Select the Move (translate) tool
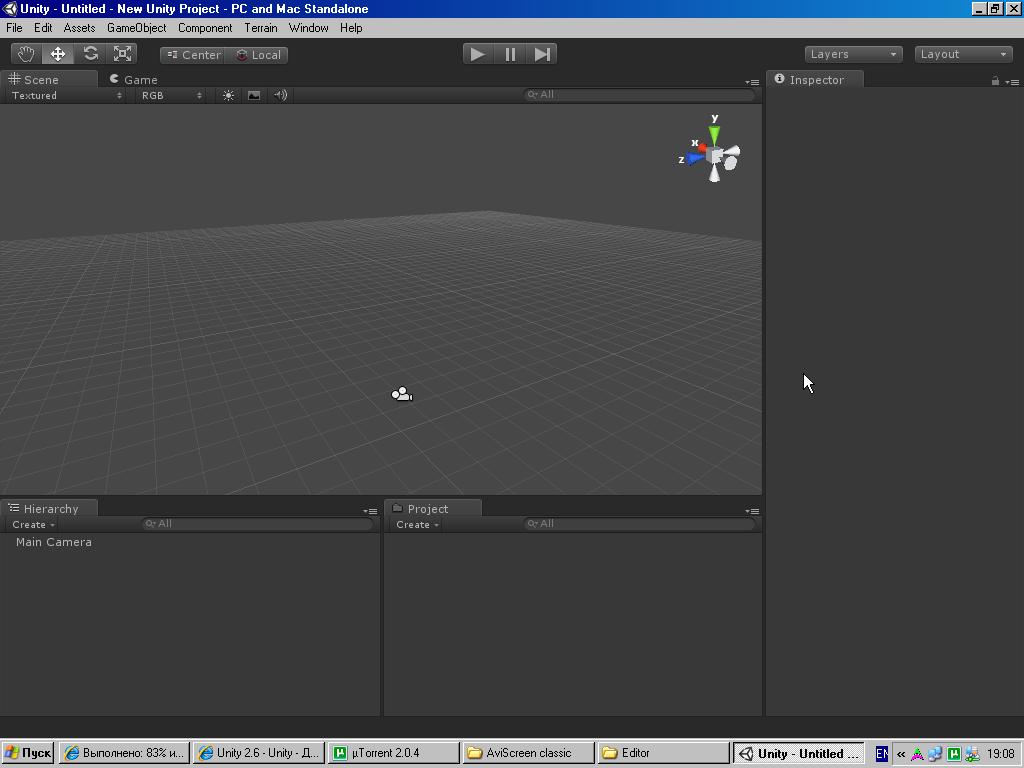 [x=58, y=54]
